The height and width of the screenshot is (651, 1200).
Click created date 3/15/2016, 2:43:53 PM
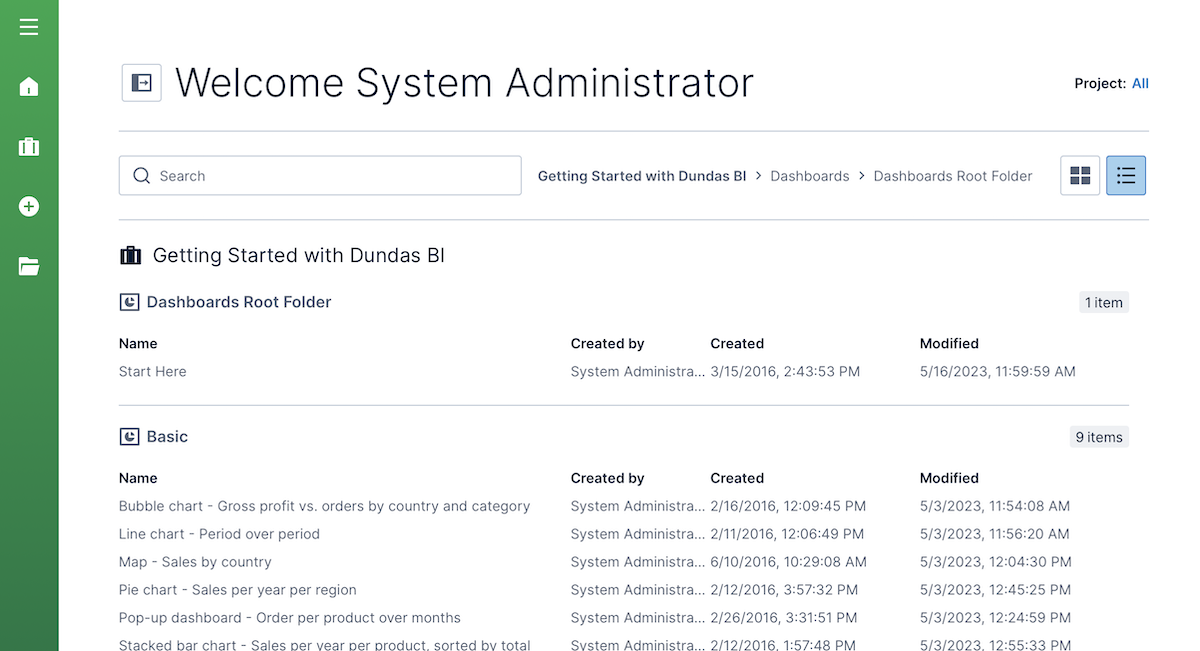pyautogui.click(x=785, y=372)
